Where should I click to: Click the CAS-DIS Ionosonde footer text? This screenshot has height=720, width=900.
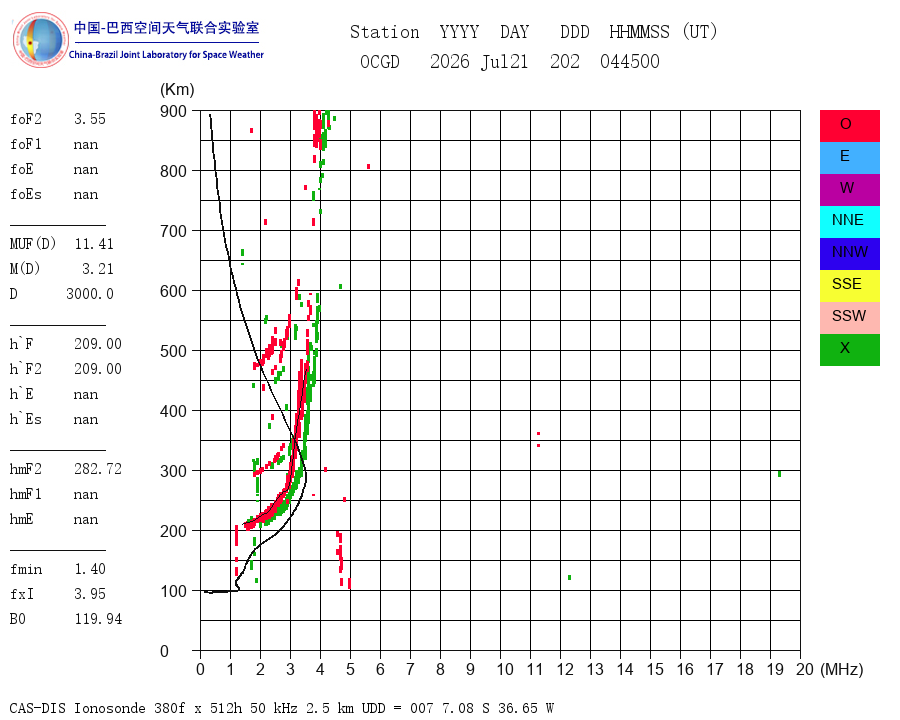click(x=282, y=708)
